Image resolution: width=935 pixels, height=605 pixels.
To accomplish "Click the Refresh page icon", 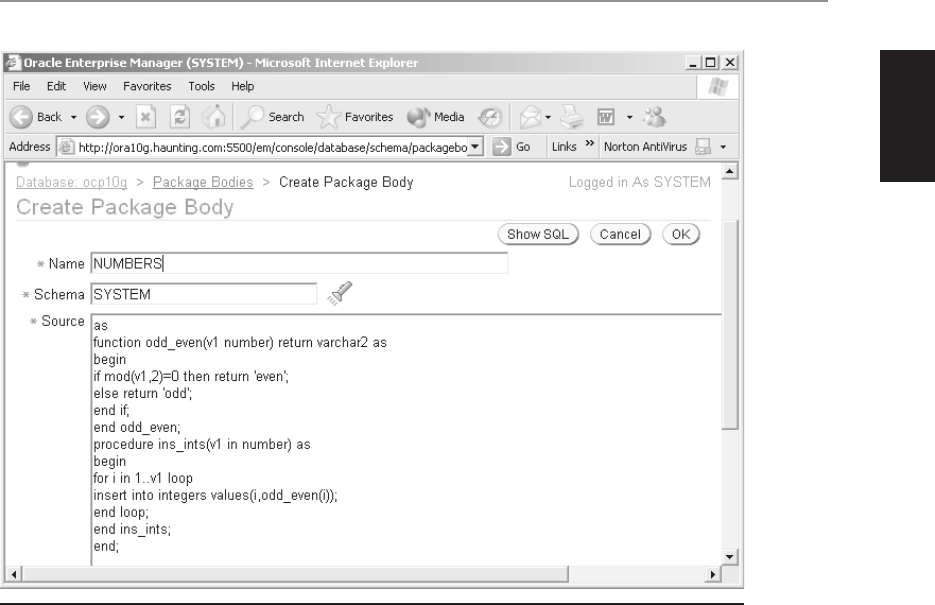I will [x=180, y=117].
